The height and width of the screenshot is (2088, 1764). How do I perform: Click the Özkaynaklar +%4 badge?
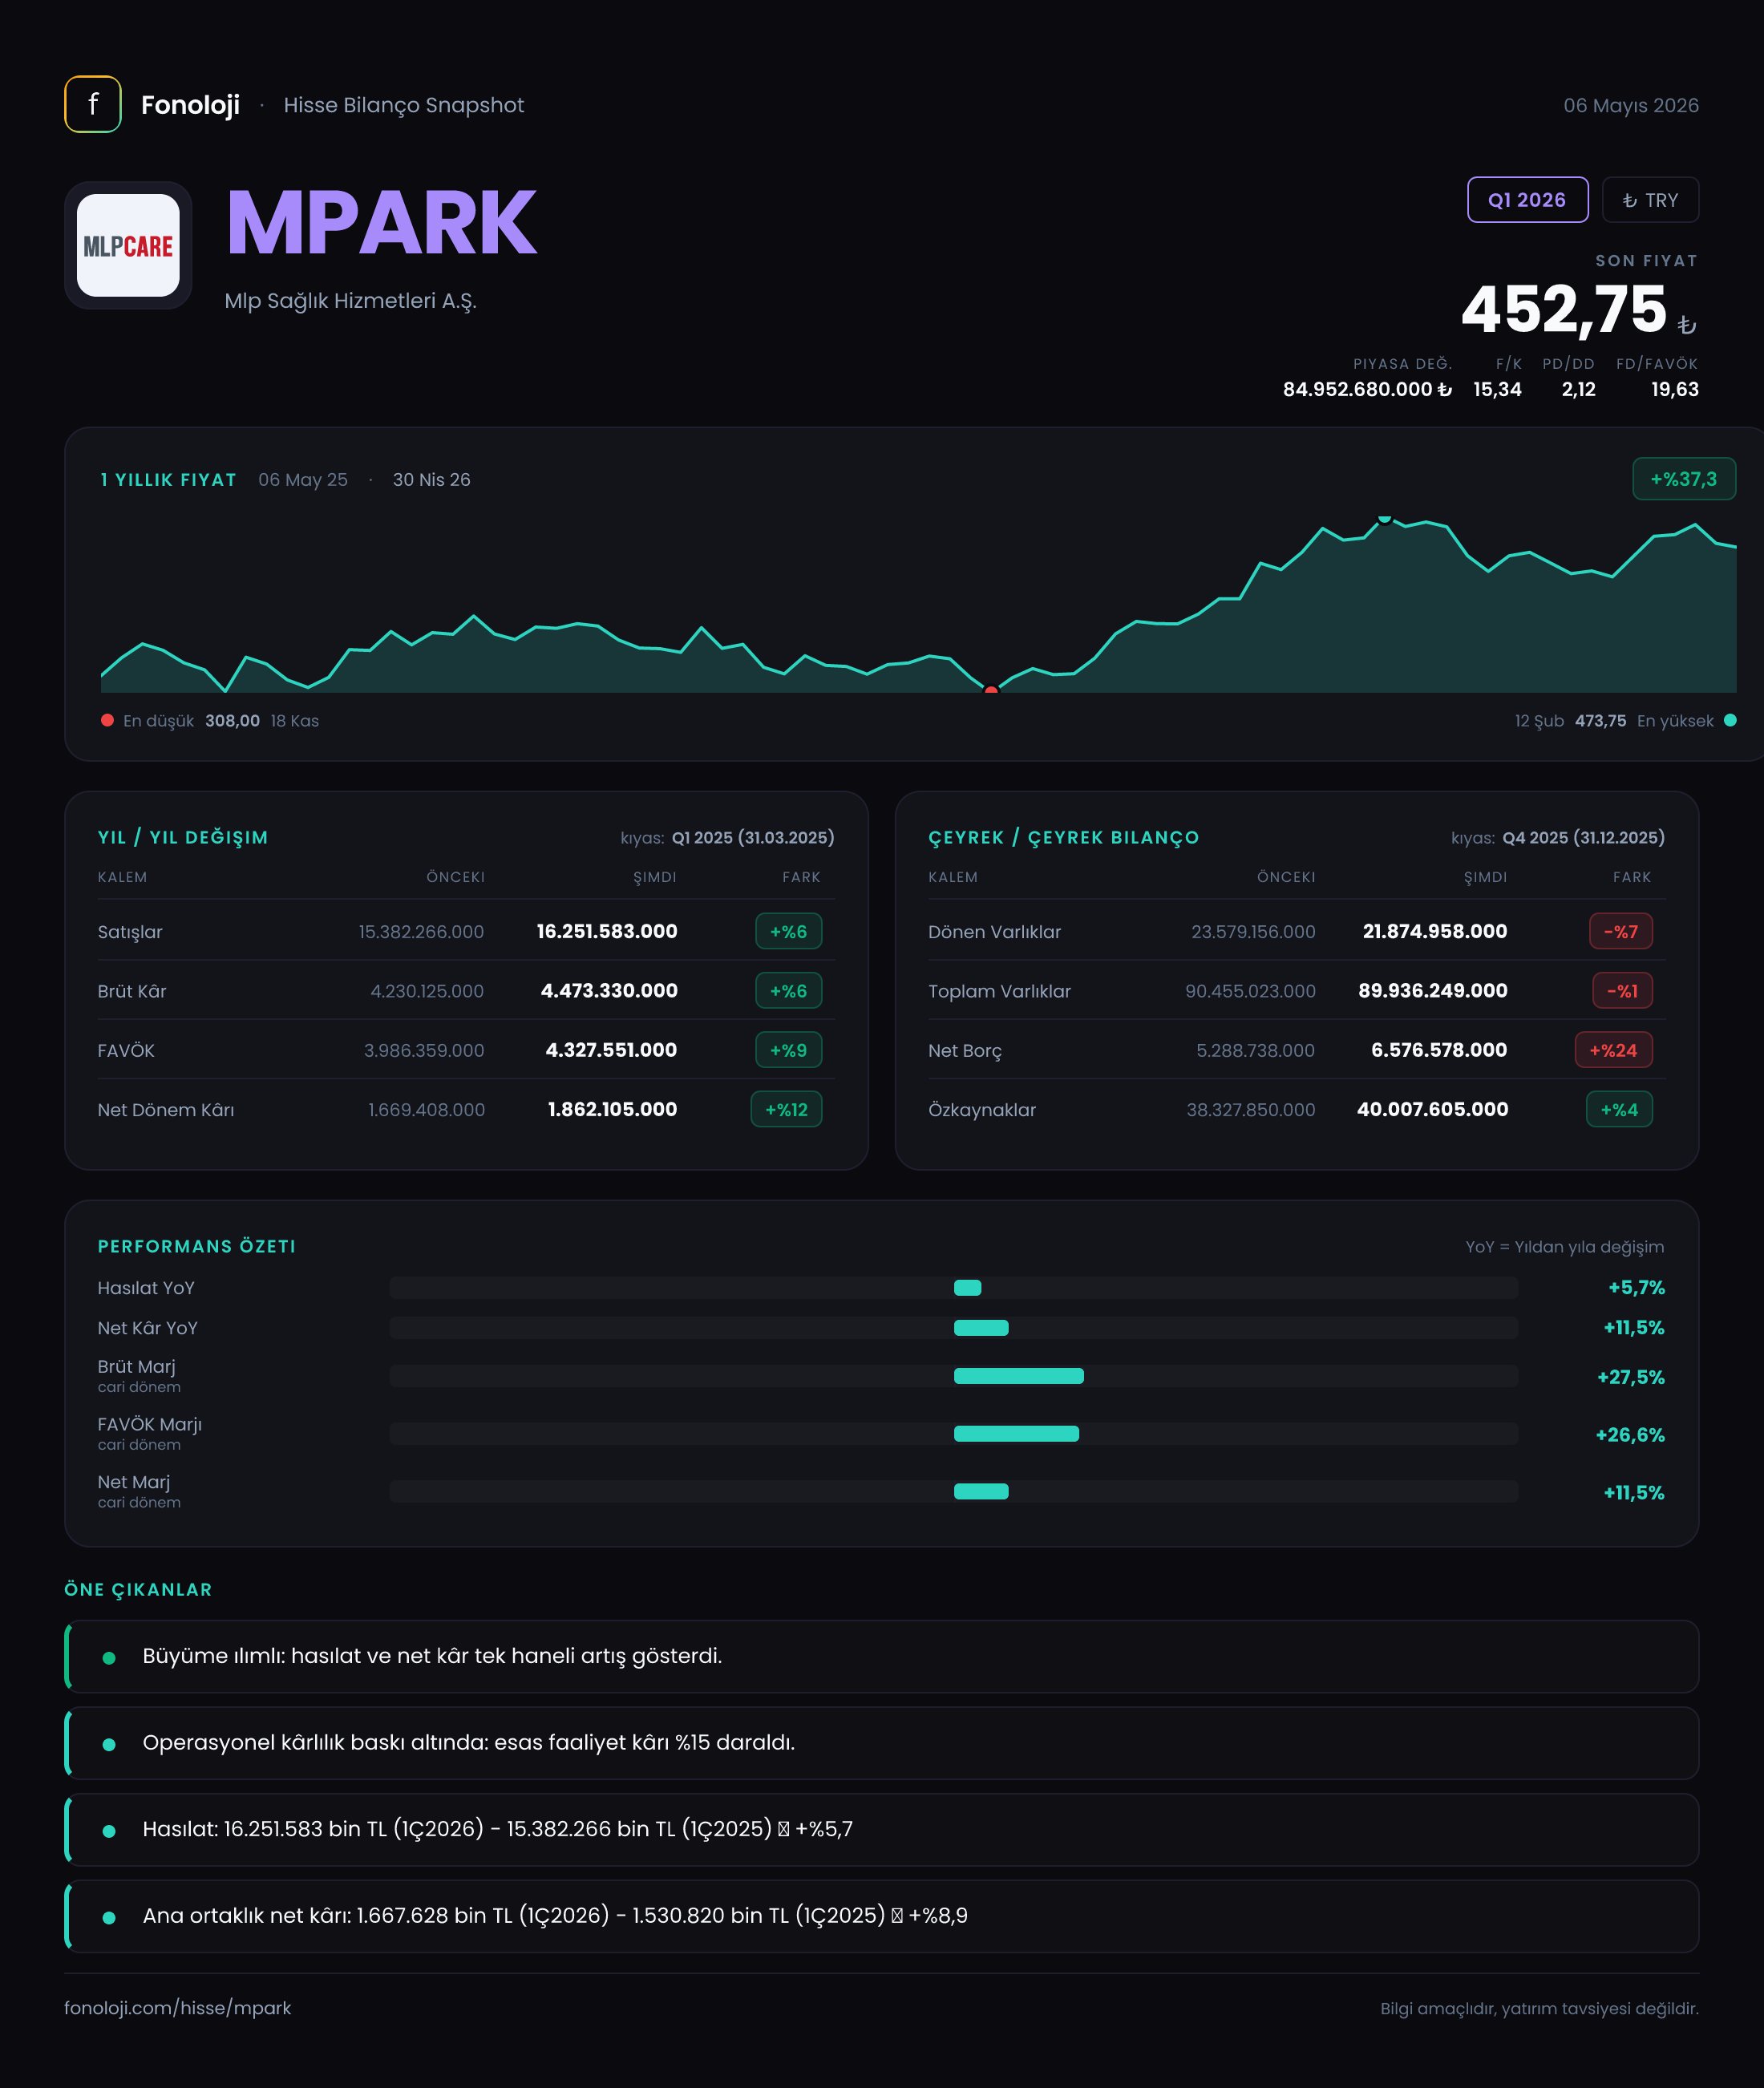[1619, 1109]
